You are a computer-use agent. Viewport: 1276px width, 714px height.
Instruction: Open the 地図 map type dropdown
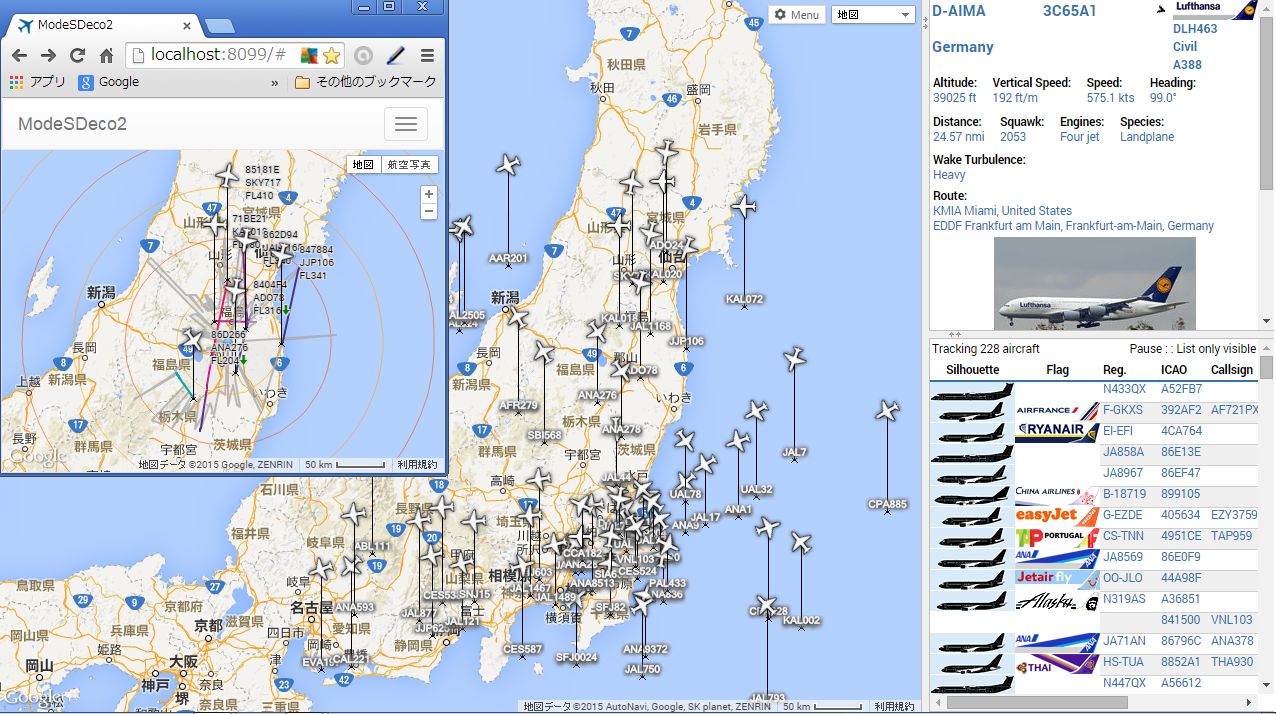(x=874, y=15)
